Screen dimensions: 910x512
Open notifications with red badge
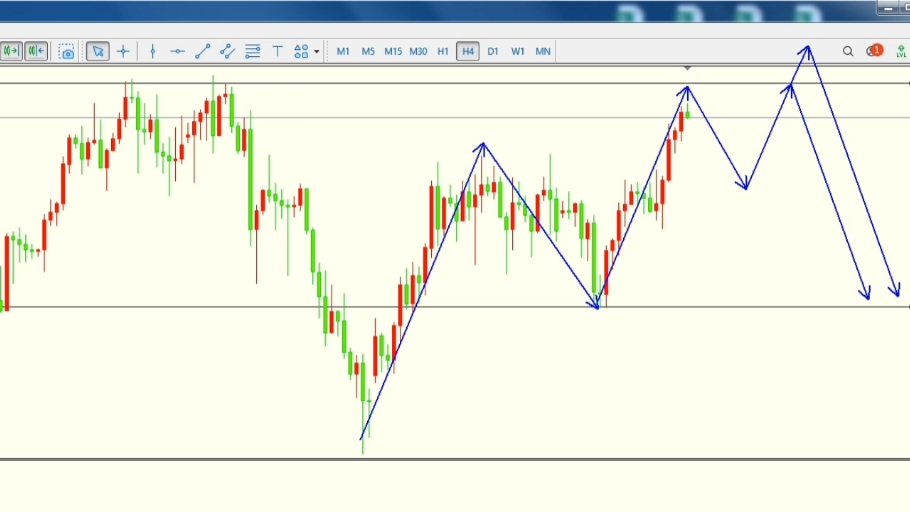[874, 51]
